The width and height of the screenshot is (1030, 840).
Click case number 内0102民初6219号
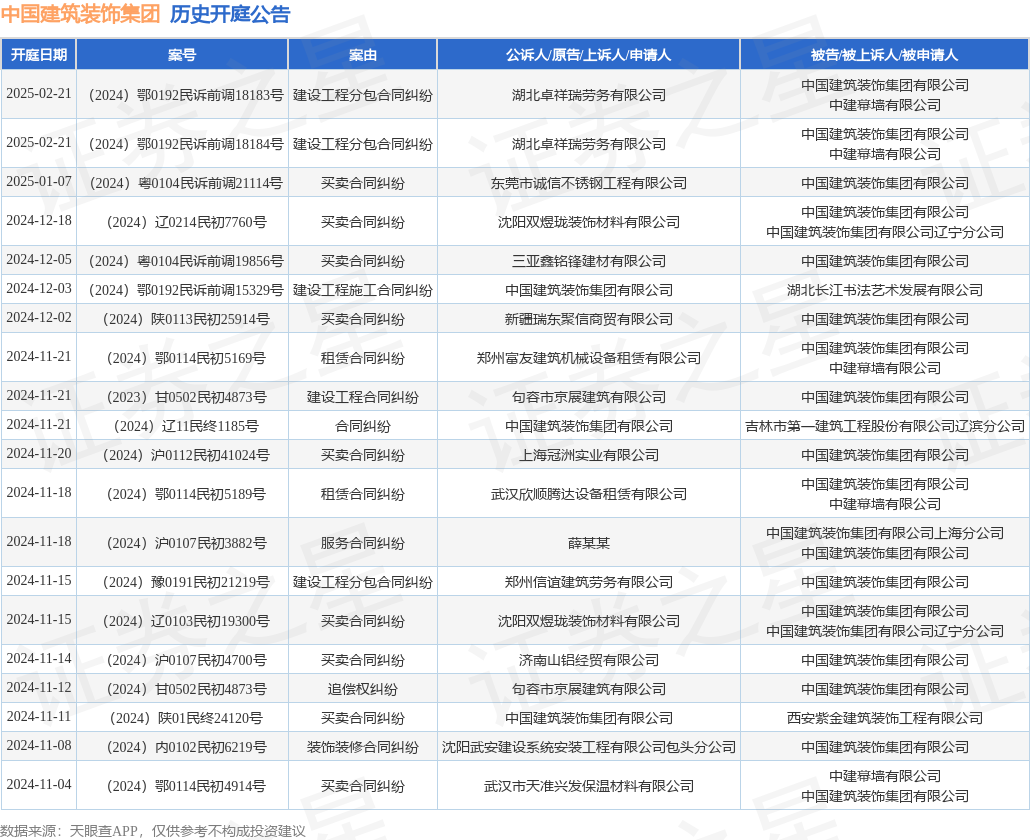coord(186,747)
